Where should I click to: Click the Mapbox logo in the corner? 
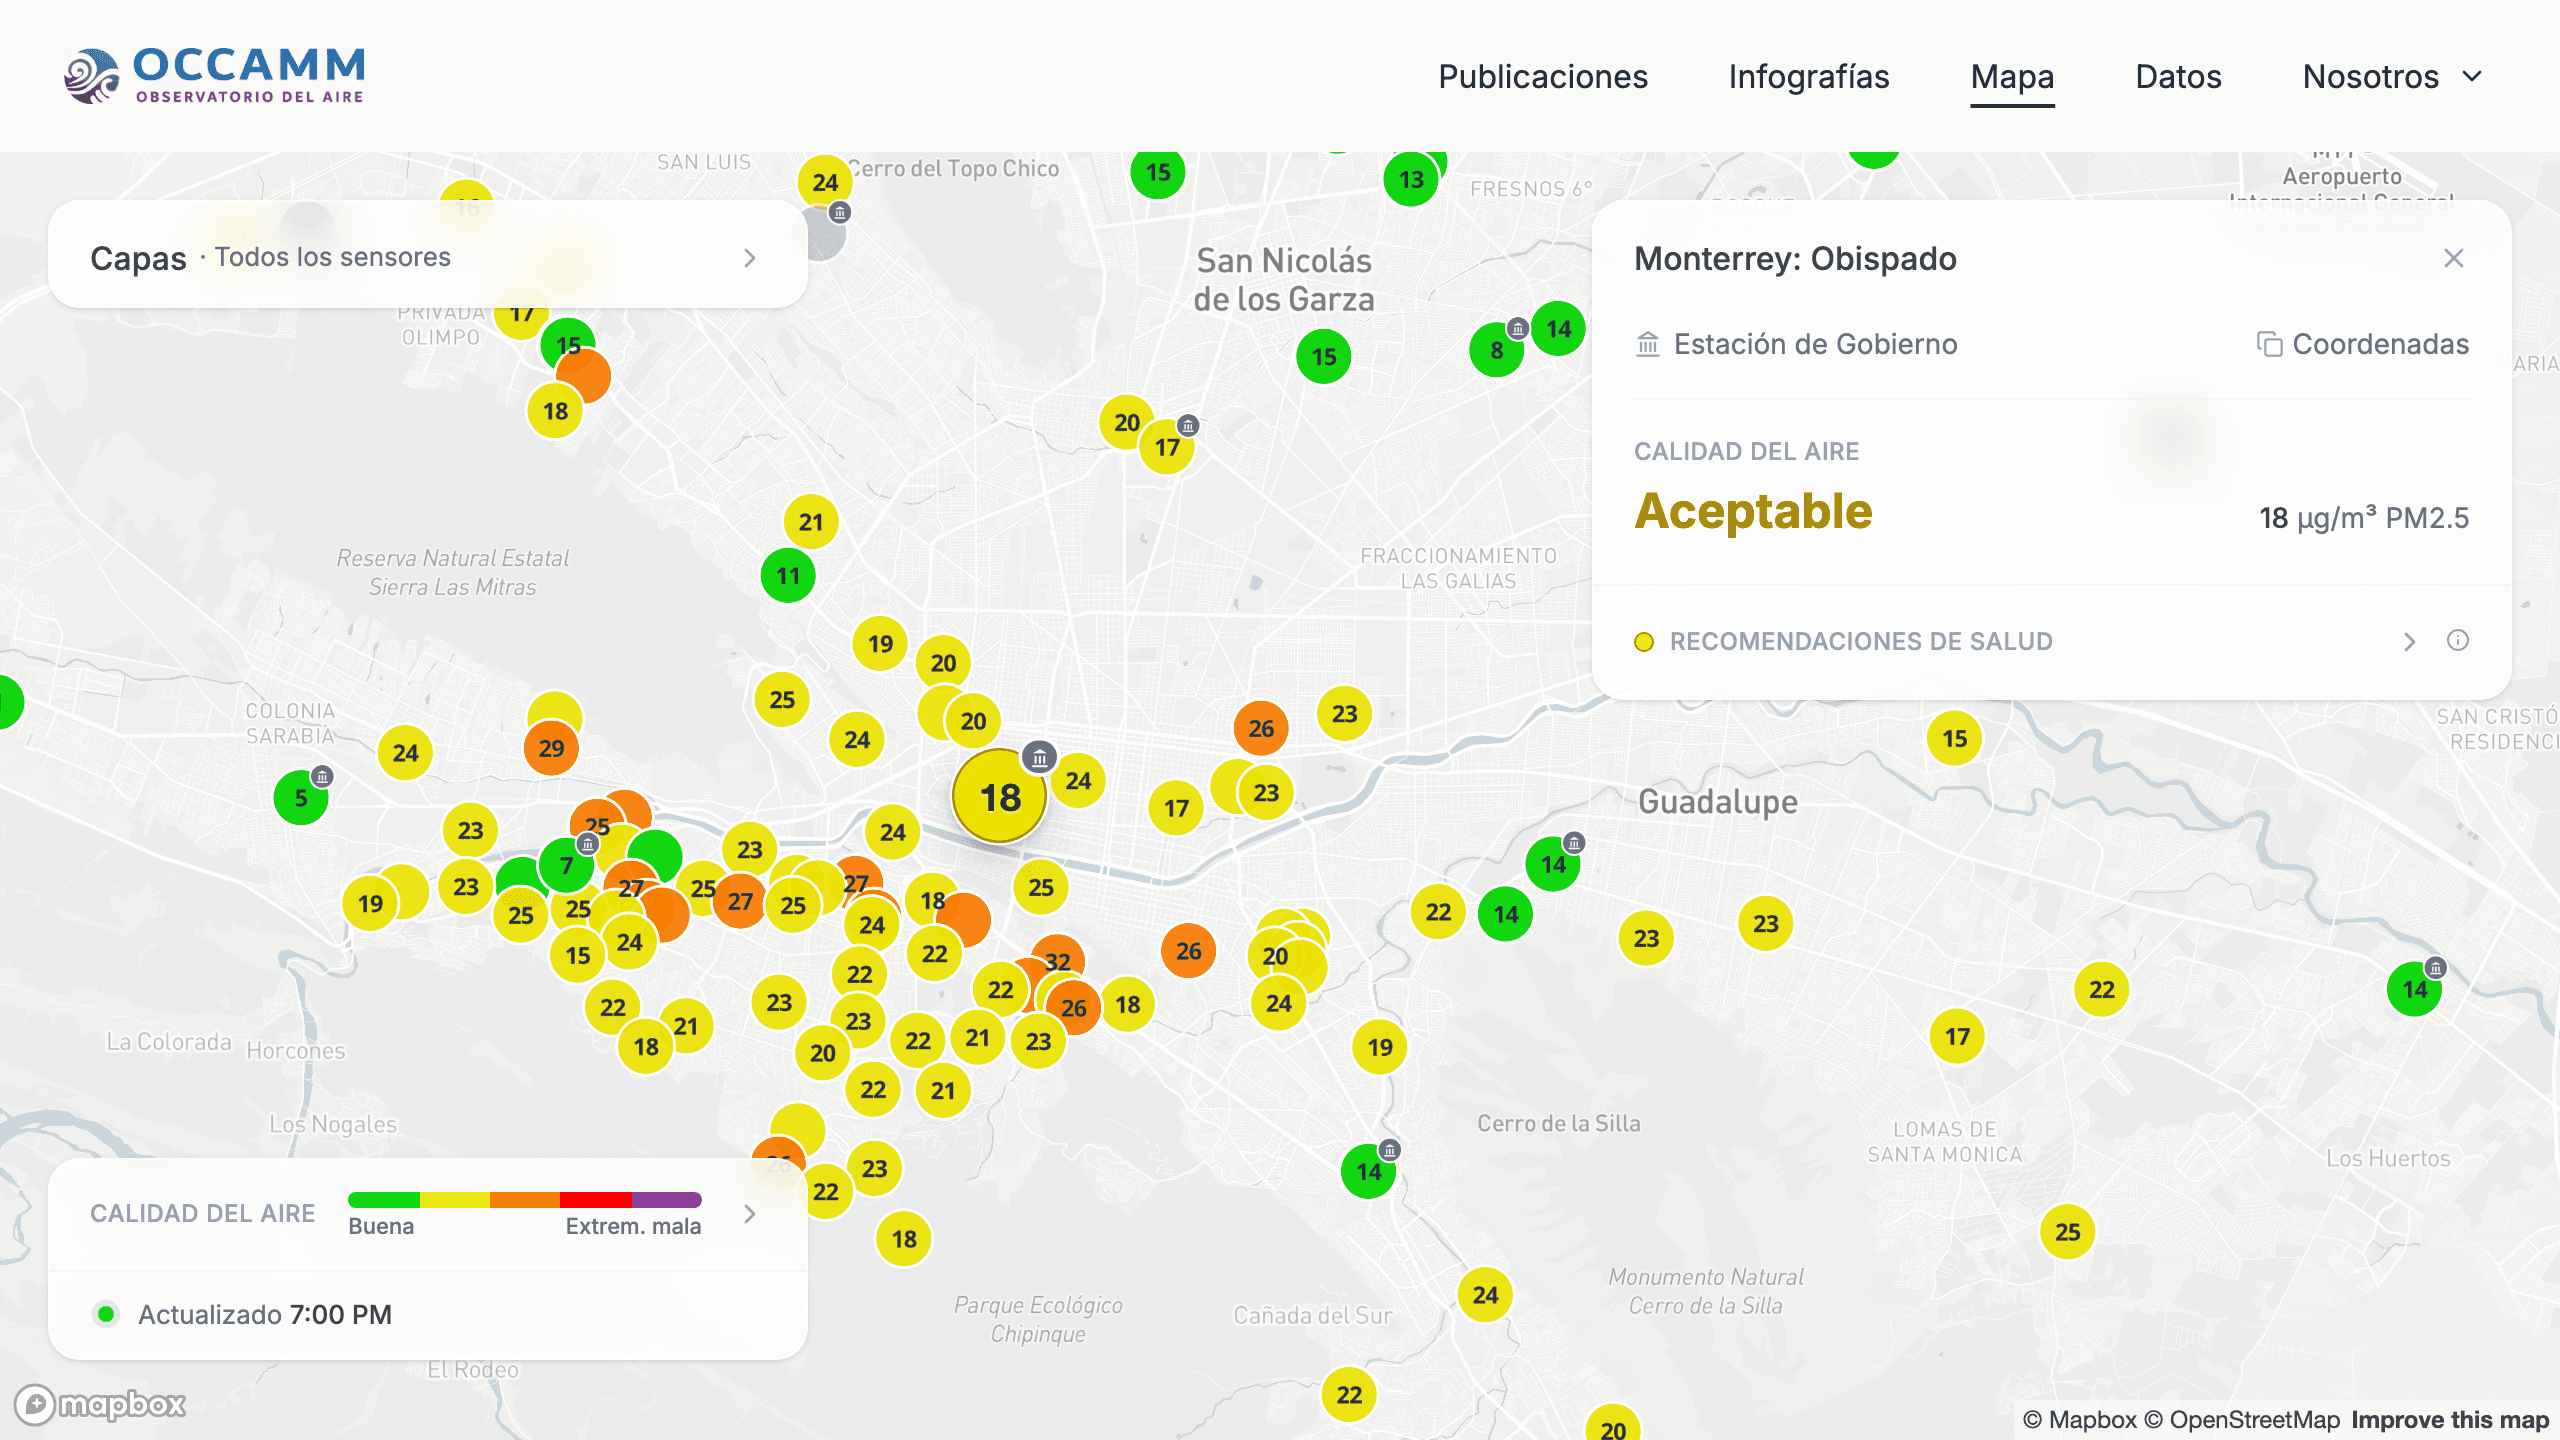pyautogui.click(x=100, y=1405)
